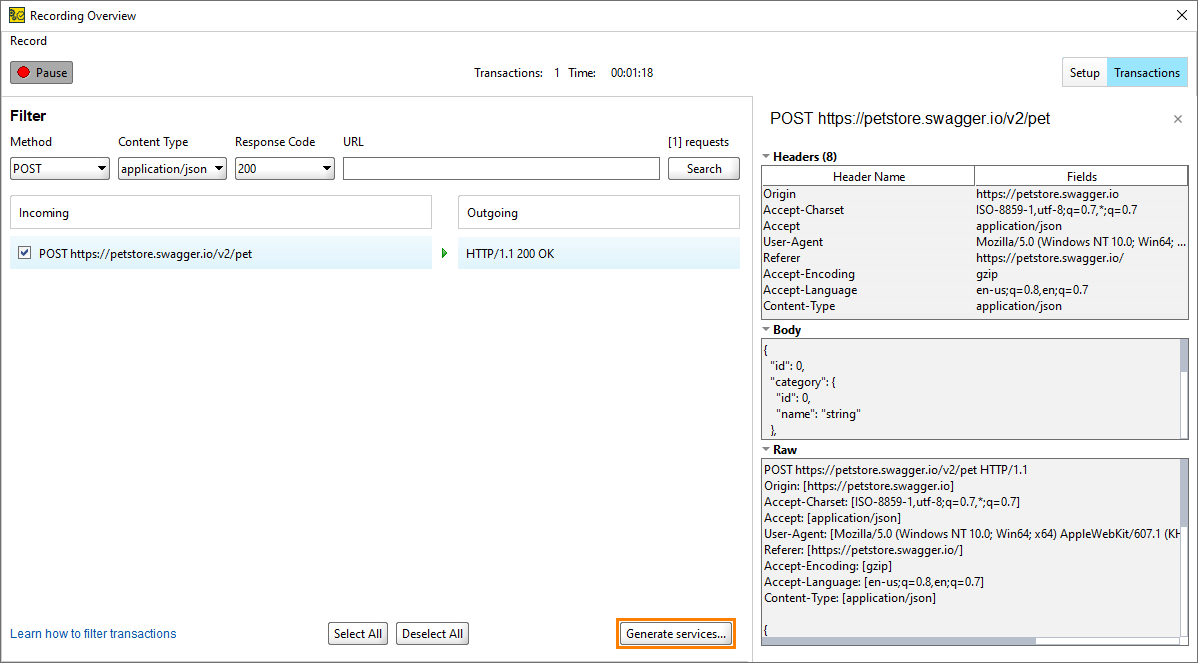
Task: Close the transaction detail panel with the X
Action: coord(1177,118)
